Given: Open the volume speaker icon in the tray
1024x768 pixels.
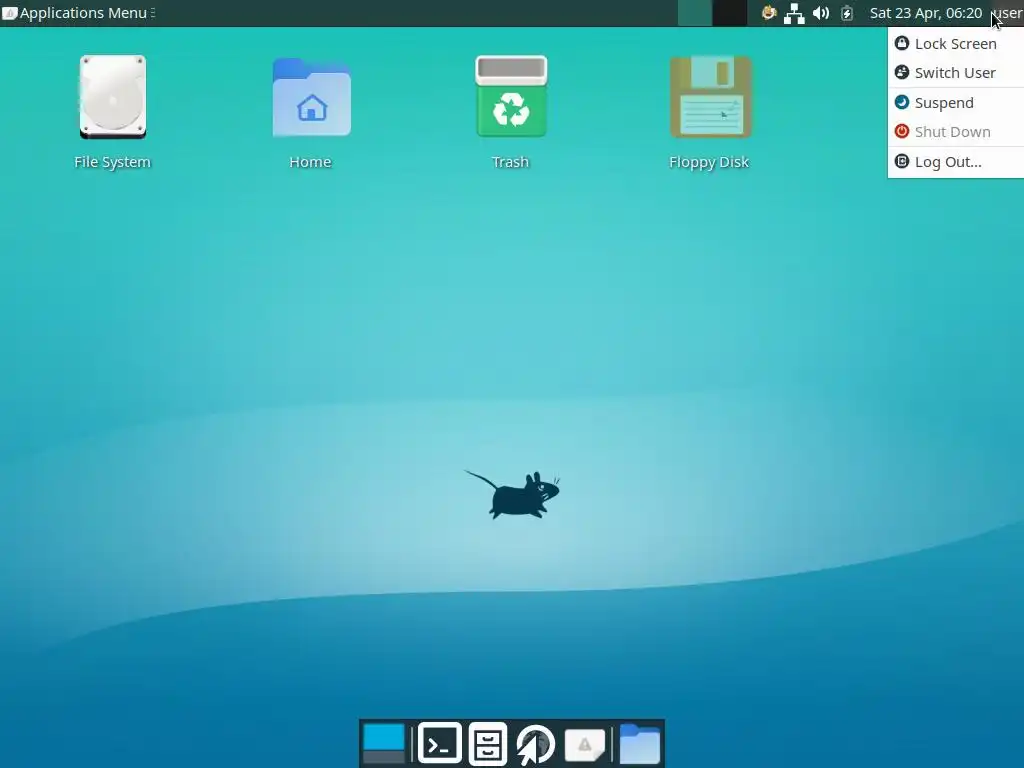Looking at the screenshot, I should (x=821, y=13).
